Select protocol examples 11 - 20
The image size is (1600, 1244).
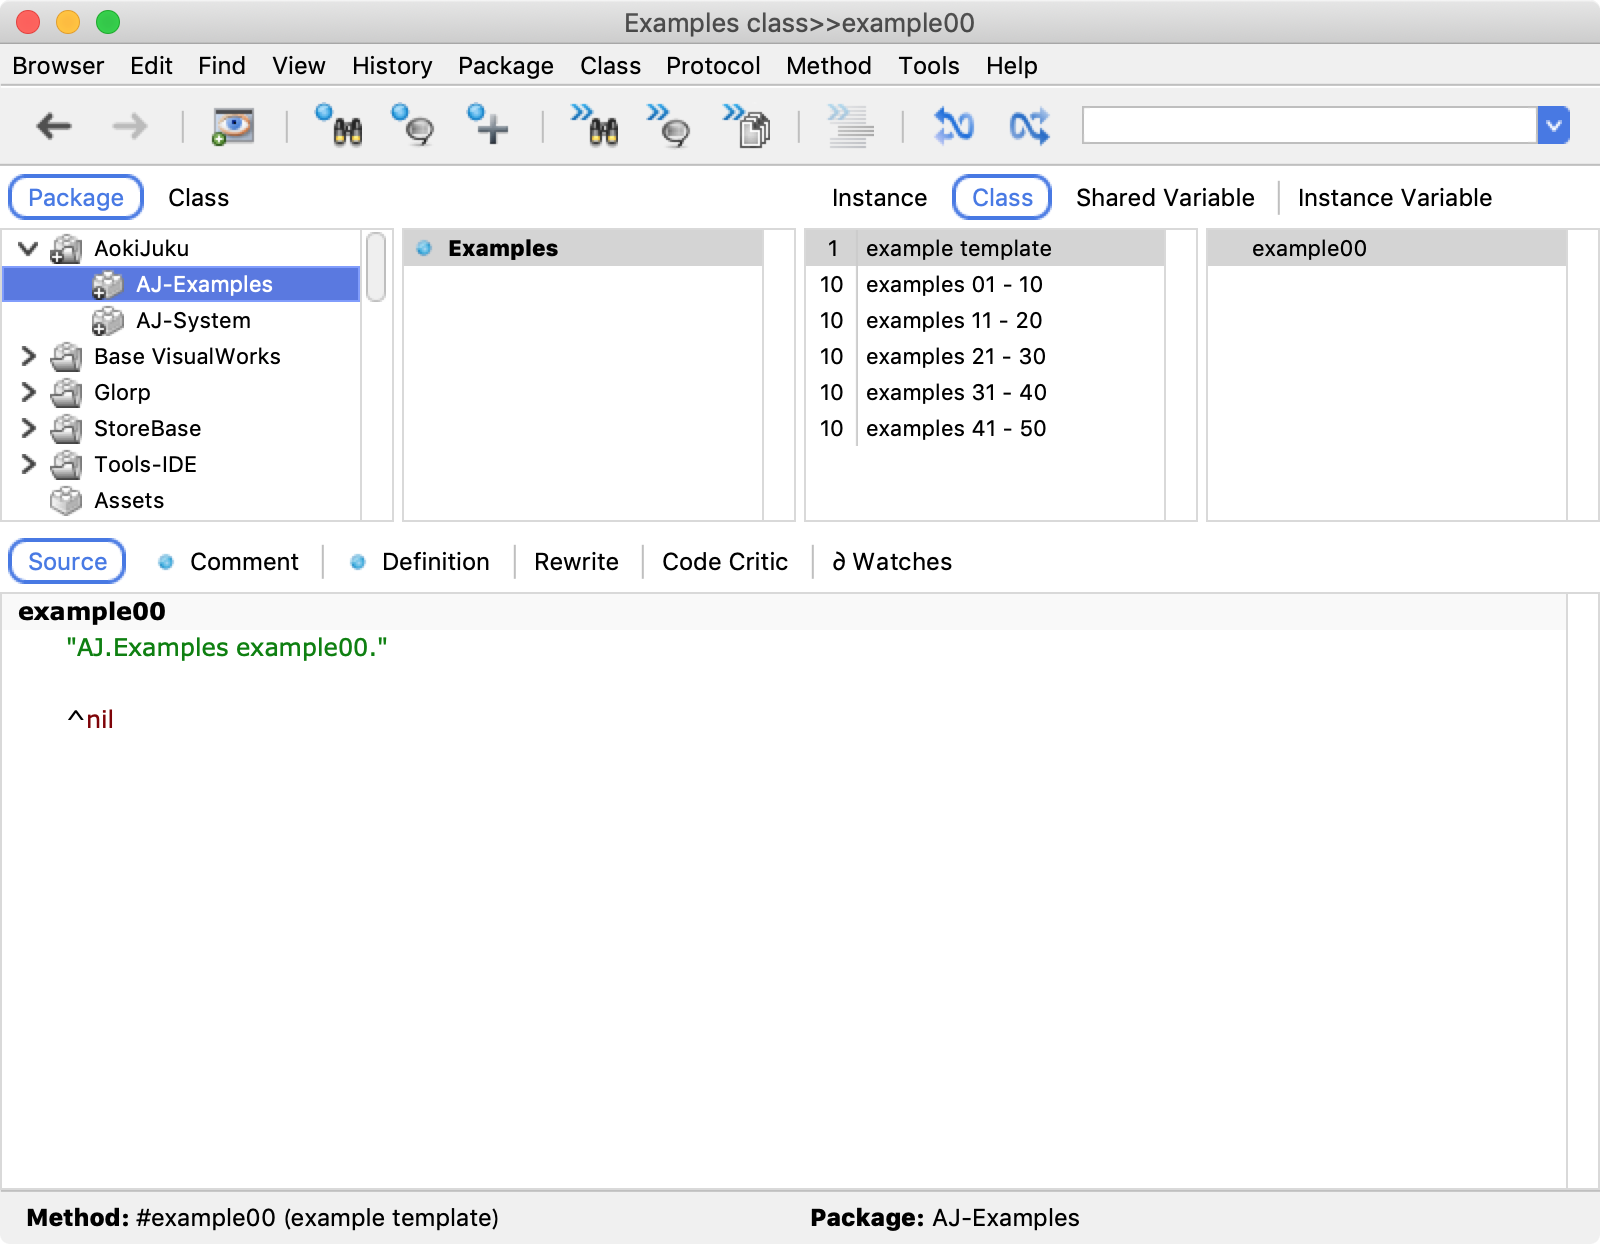[985, 320]
